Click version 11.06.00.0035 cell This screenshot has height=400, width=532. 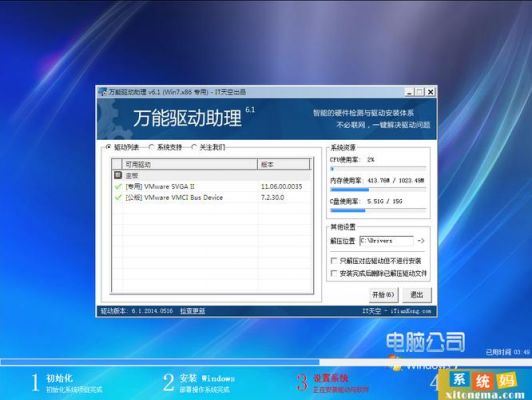click(x=281, y=187)
